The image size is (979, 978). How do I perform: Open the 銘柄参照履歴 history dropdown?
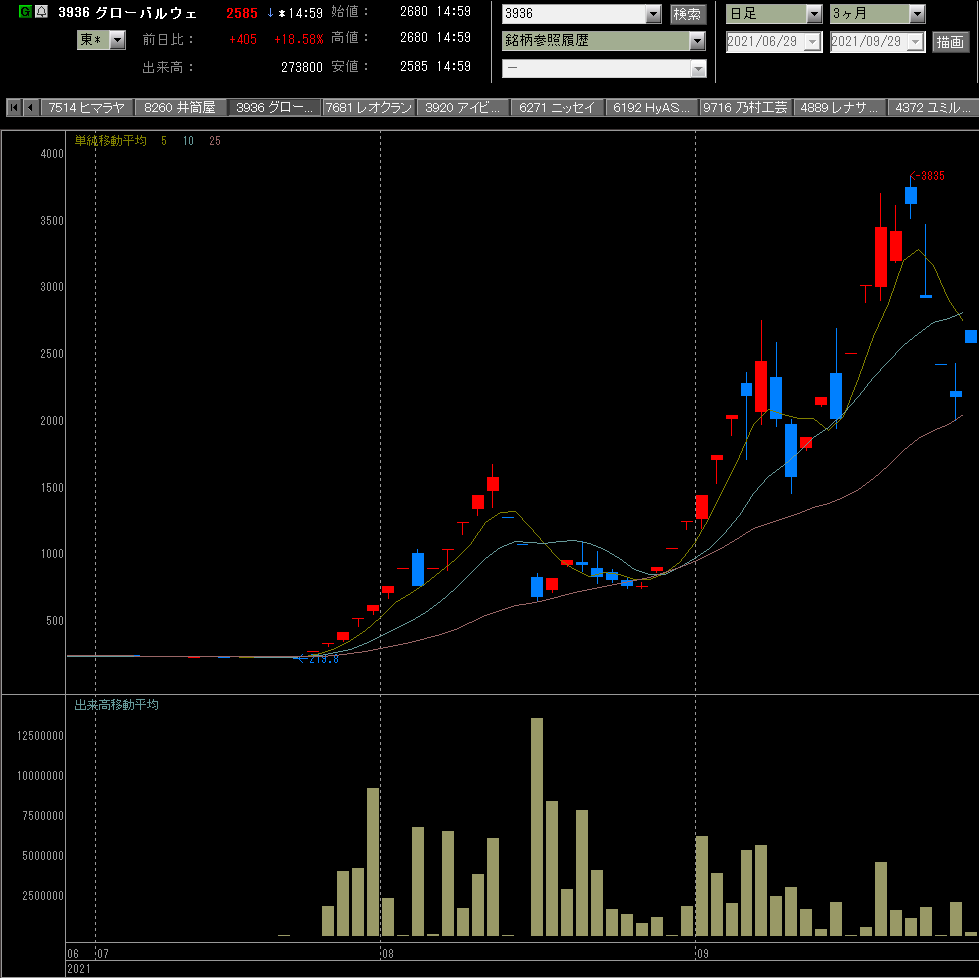tap(697, 41)
